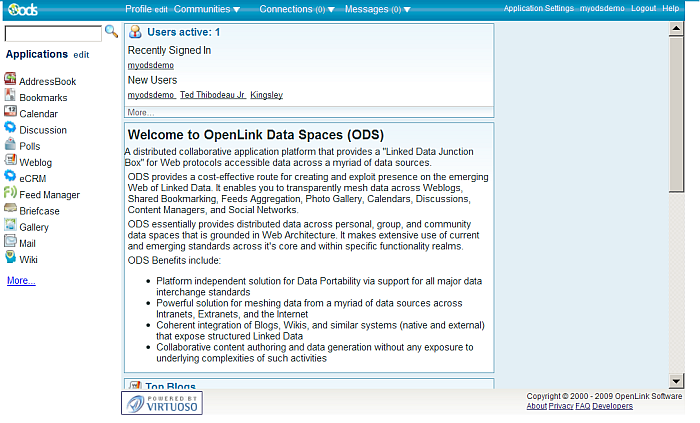This screenshot has height=423, width=700.
Task: Open the AddressBook application icon
Action: pyautogui.click(x=10, y=80)
